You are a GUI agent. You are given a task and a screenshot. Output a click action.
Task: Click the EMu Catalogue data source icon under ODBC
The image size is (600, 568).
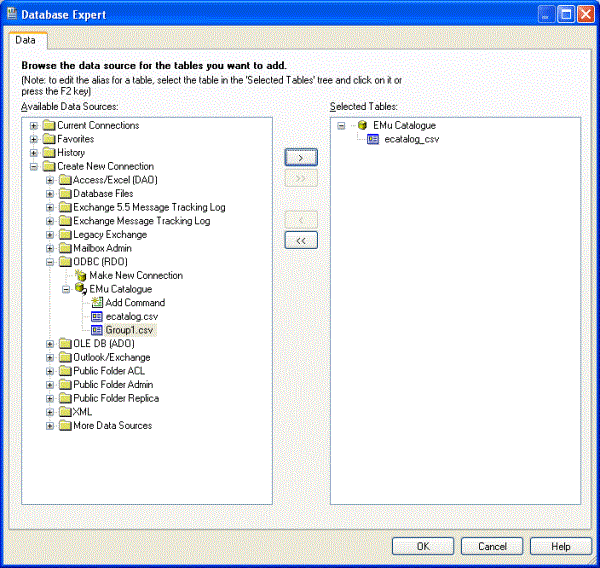81,289
